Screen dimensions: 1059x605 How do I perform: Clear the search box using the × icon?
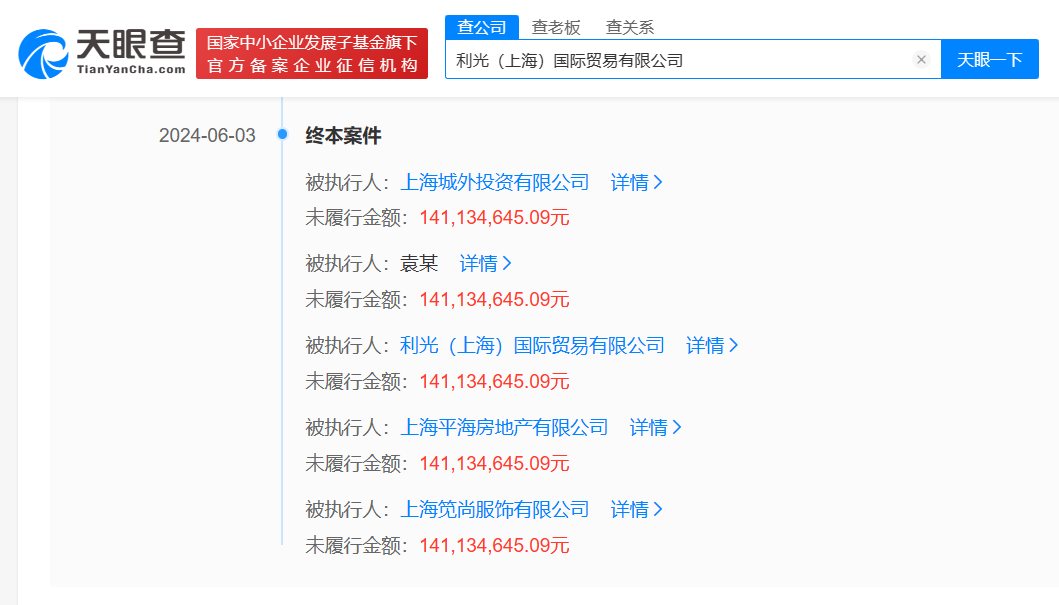(921, 59)
